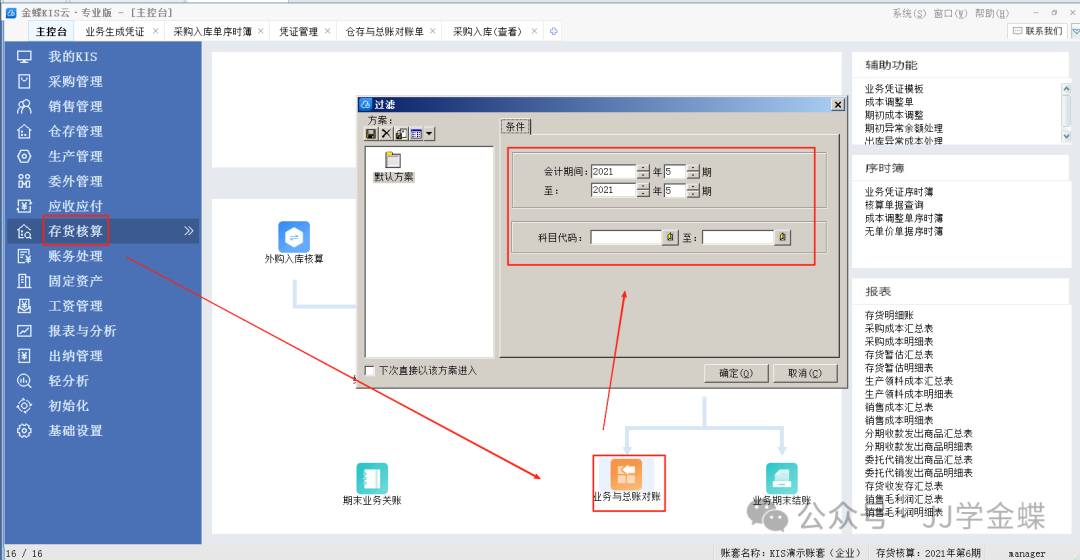
Task: Click the 委外管理 sidebar icon
Action: coord(24,181)
